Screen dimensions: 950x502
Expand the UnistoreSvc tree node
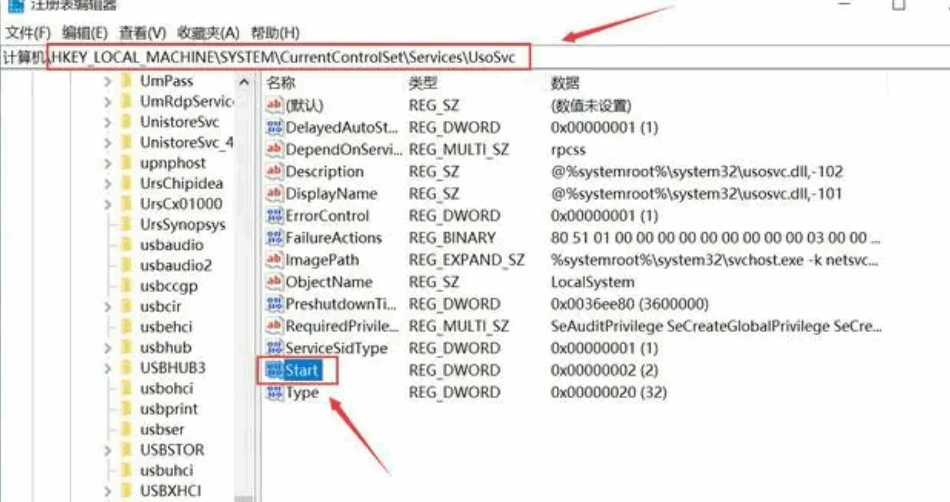[x=108, y=122]
